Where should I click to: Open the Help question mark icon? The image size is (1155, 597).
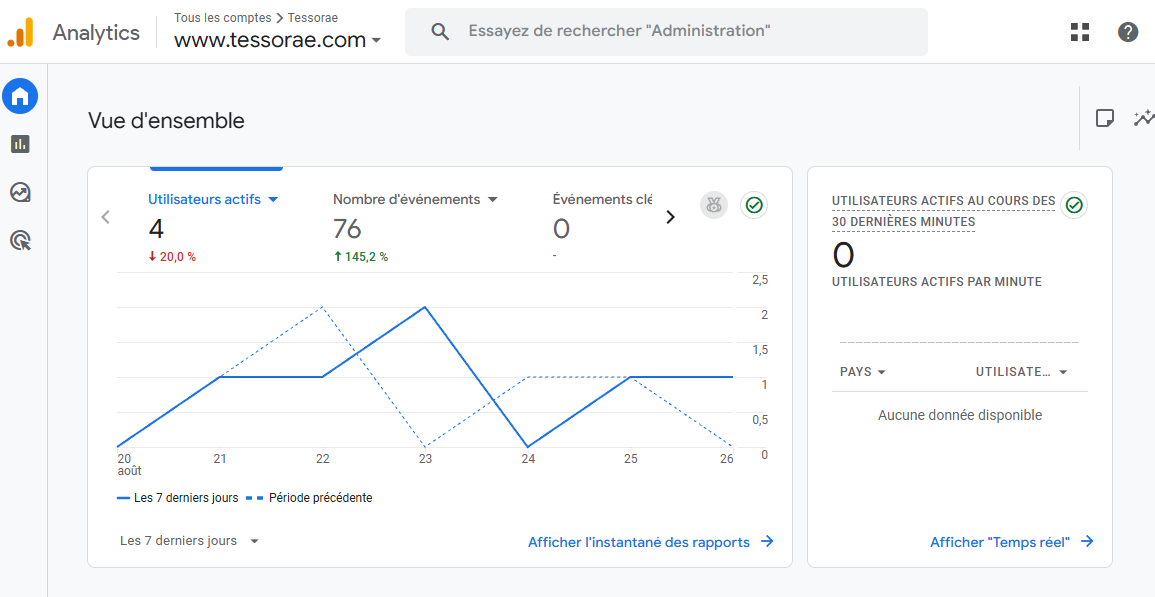[x=1128, y=32]
